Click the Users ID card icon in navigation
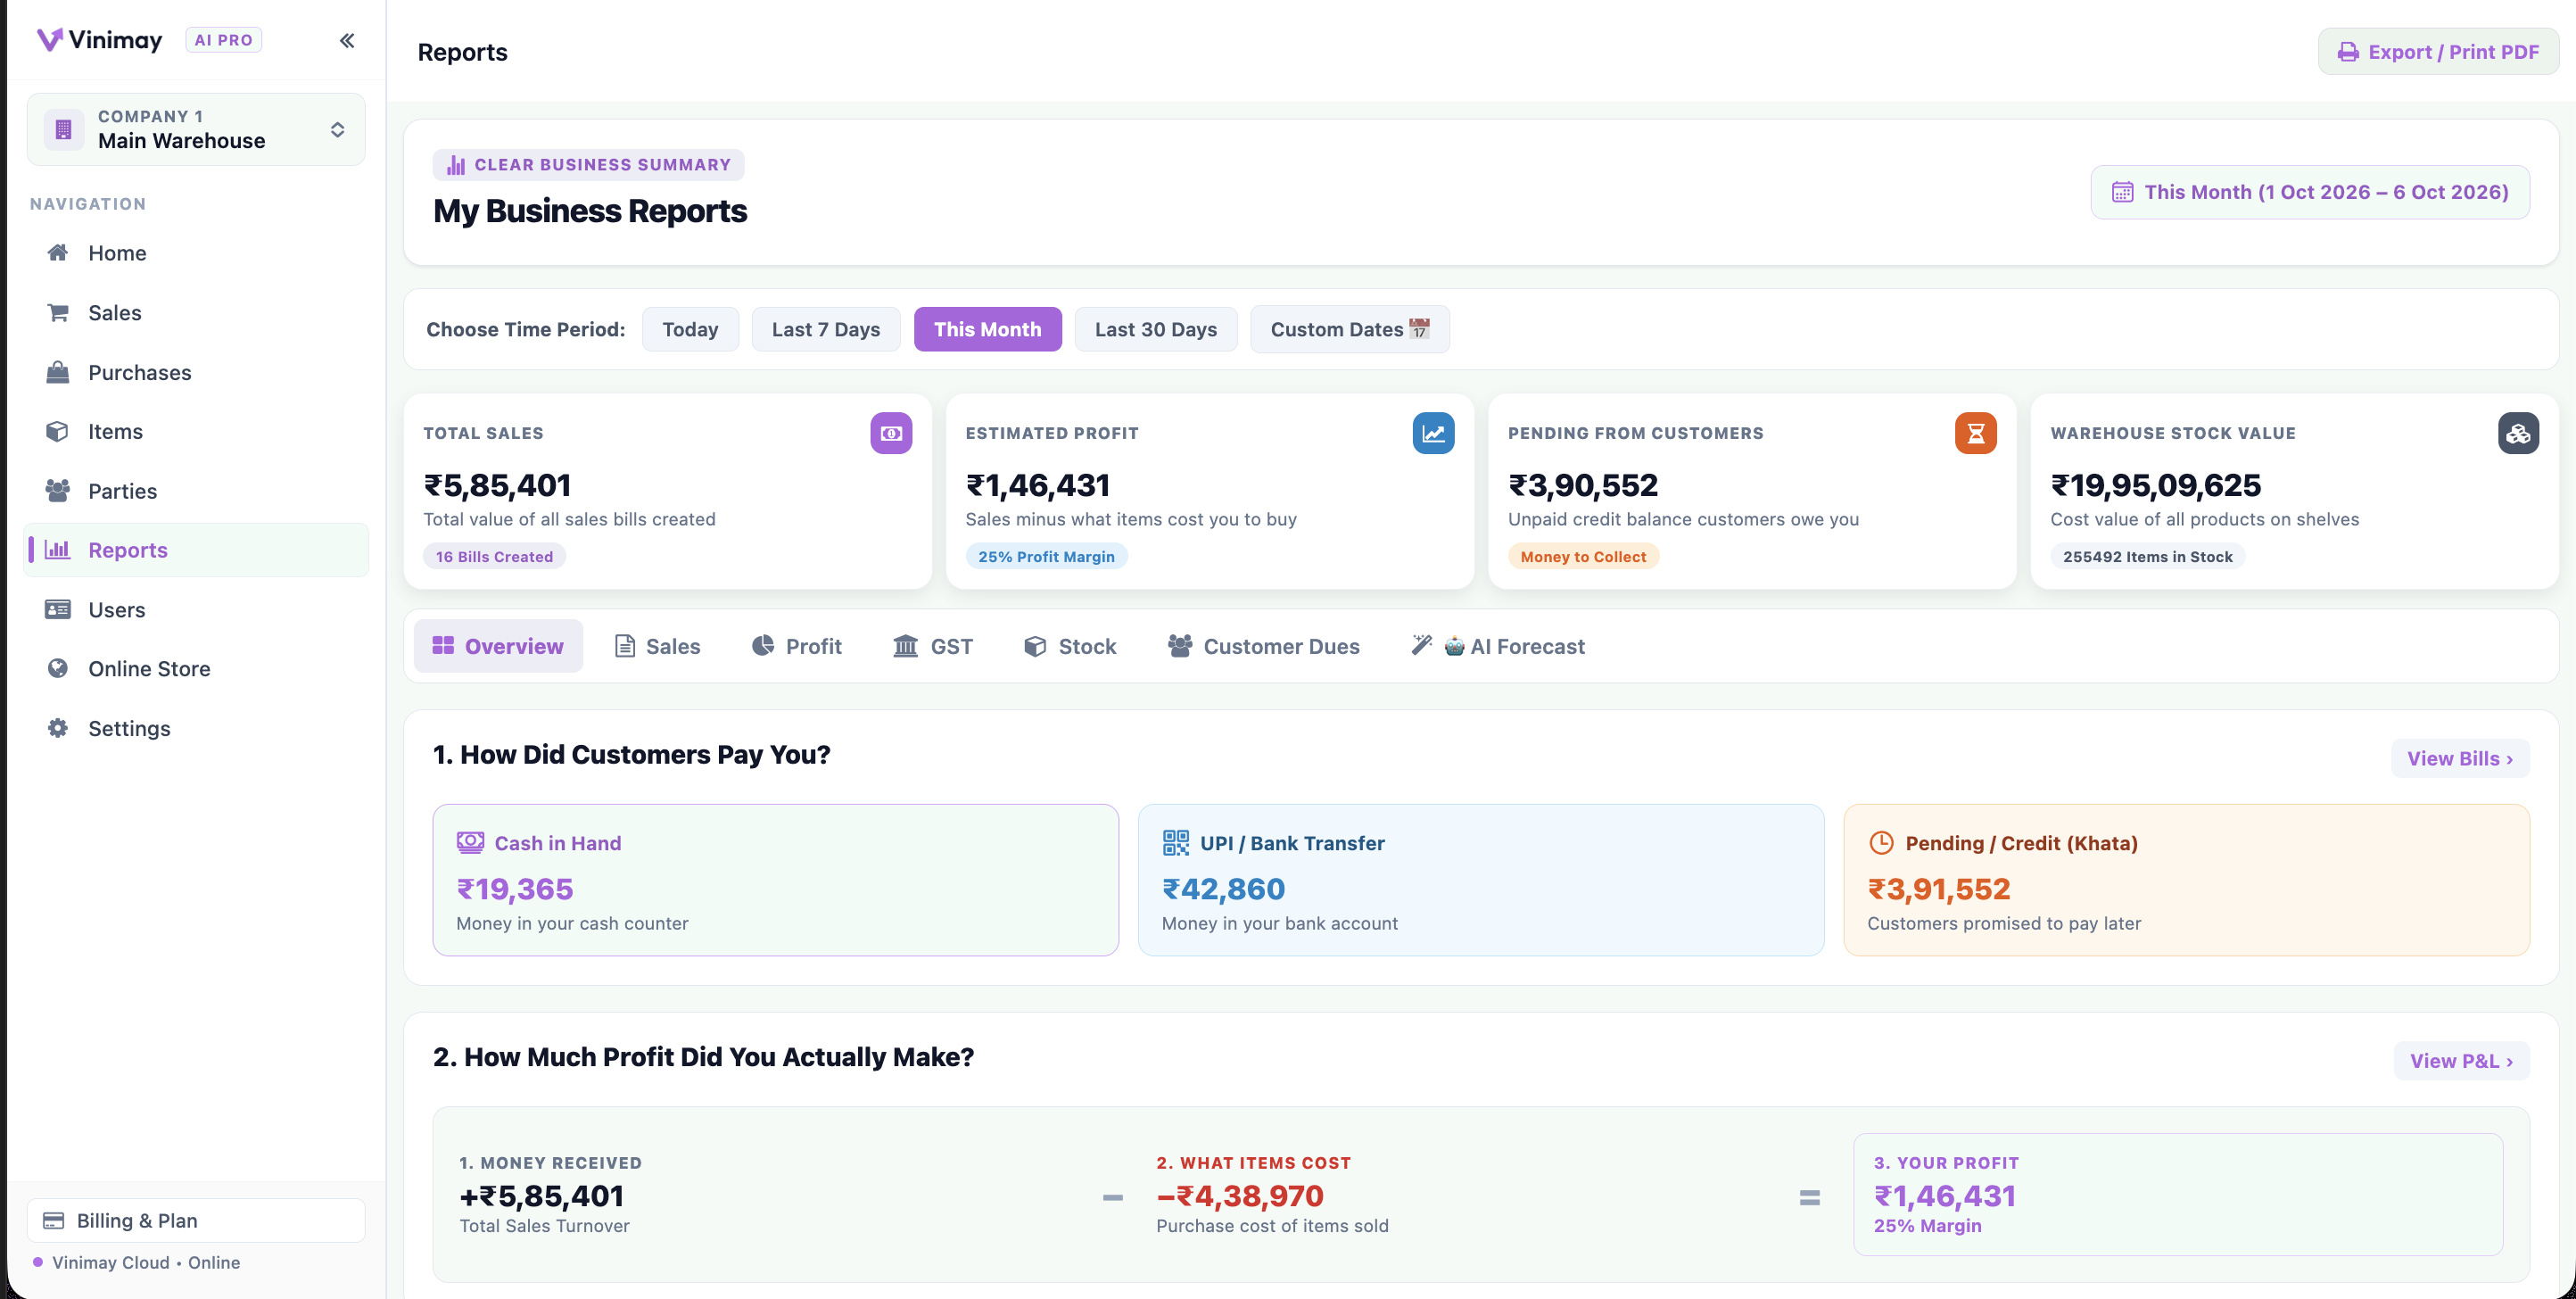The image size is (2576, 1299). 58,609
